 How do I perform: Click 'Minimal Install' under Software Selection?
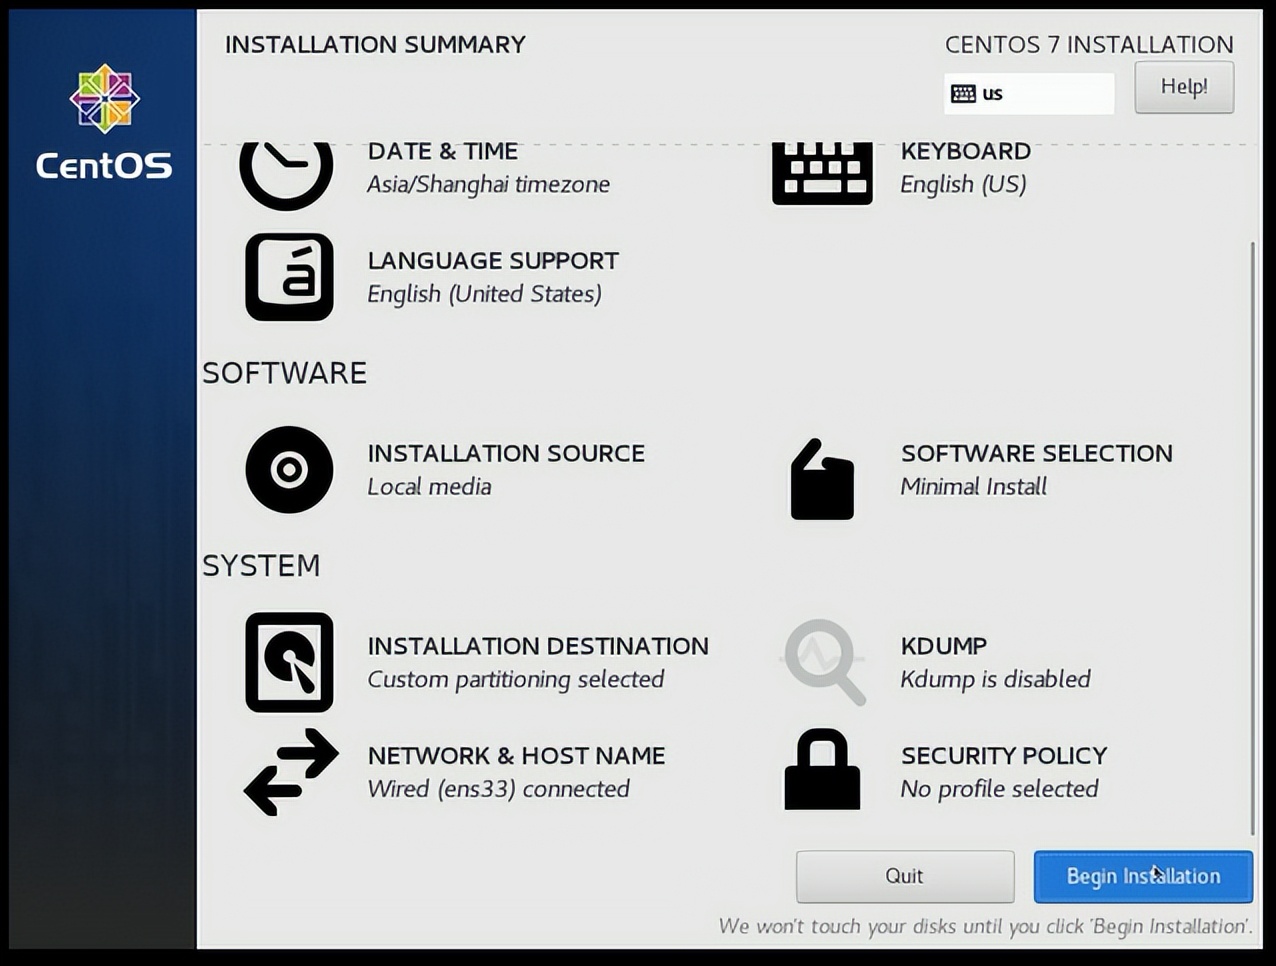(x=974, y=487)
